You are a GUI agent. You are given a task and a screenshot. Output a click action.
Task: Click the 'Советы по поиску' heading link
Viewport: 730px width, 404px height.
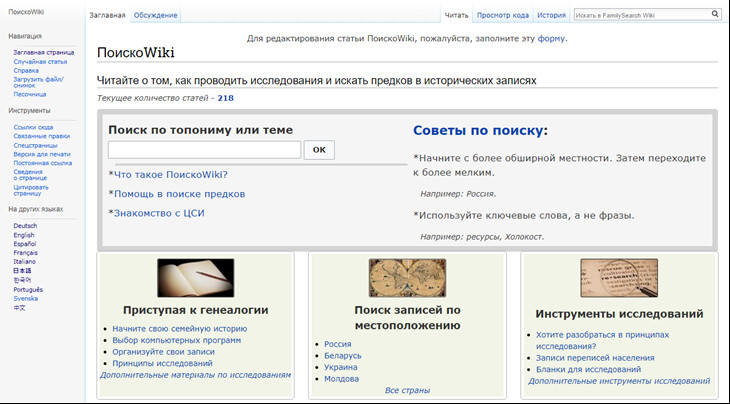point(478,131)
